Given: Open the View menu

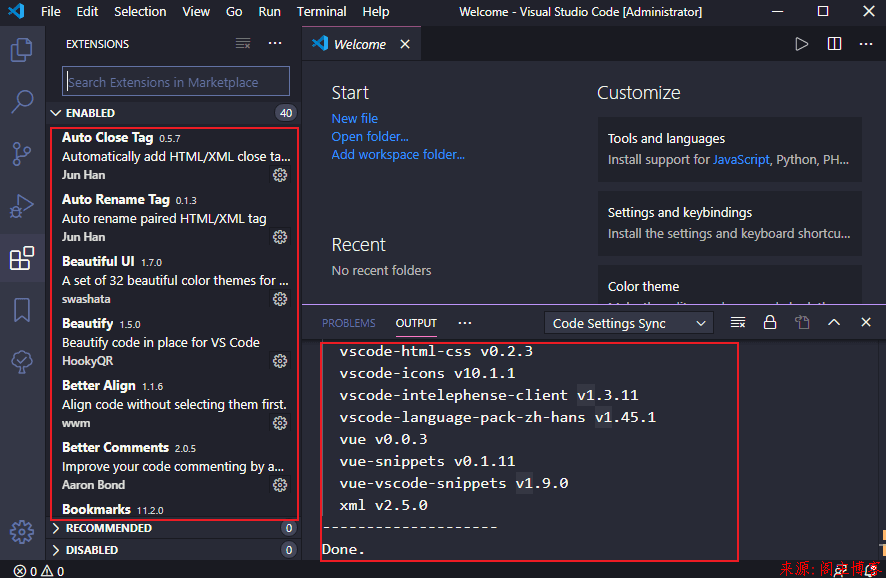Looking at the screenshot, I should 196,12.
